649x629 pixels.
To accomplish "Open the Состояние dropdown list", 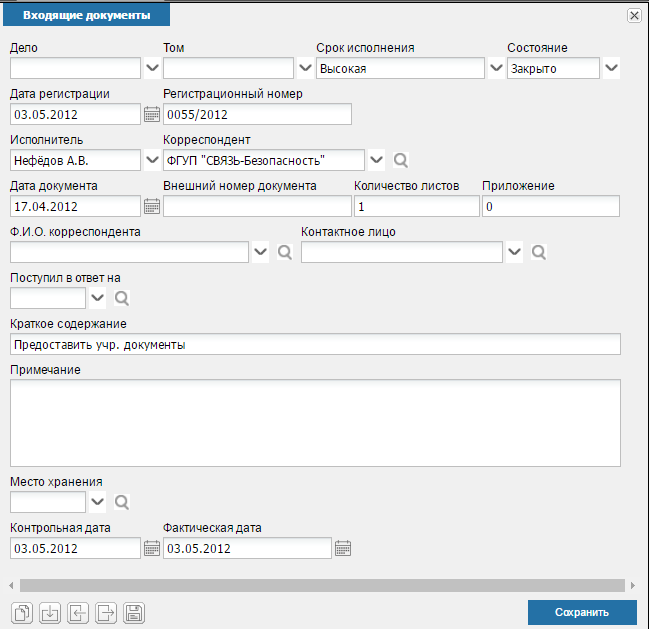I will (x=611, y=68).
